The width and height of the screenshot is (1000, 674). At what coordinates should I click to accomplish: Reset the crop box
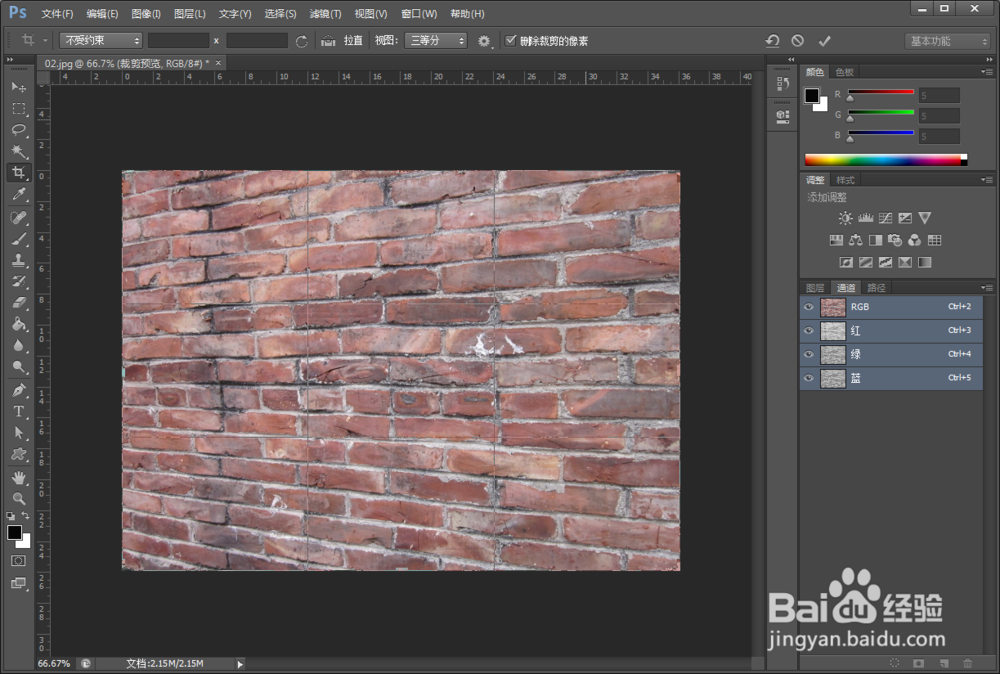[x=772, y=41]
